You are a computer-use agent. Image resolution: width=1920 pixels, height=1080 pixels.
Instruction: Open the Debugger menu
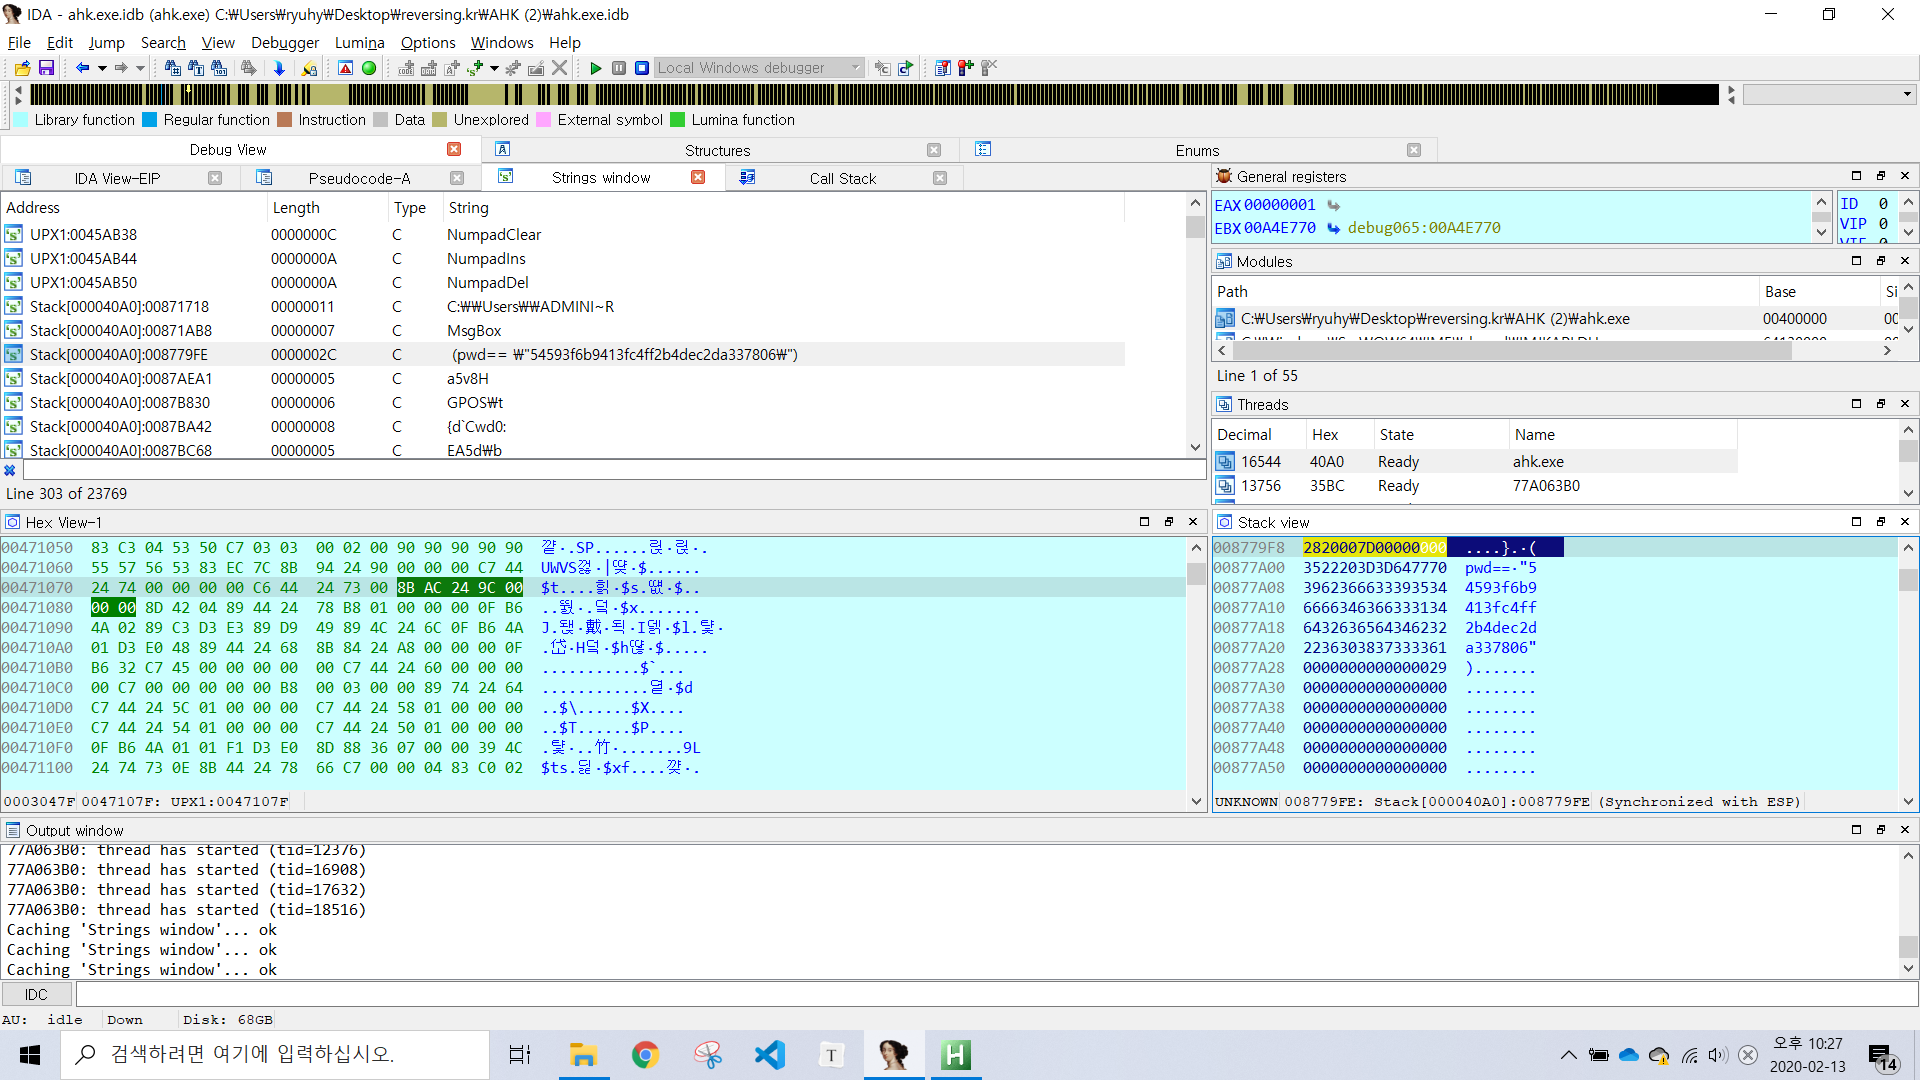pyautogui.click(x=284, y=42)
